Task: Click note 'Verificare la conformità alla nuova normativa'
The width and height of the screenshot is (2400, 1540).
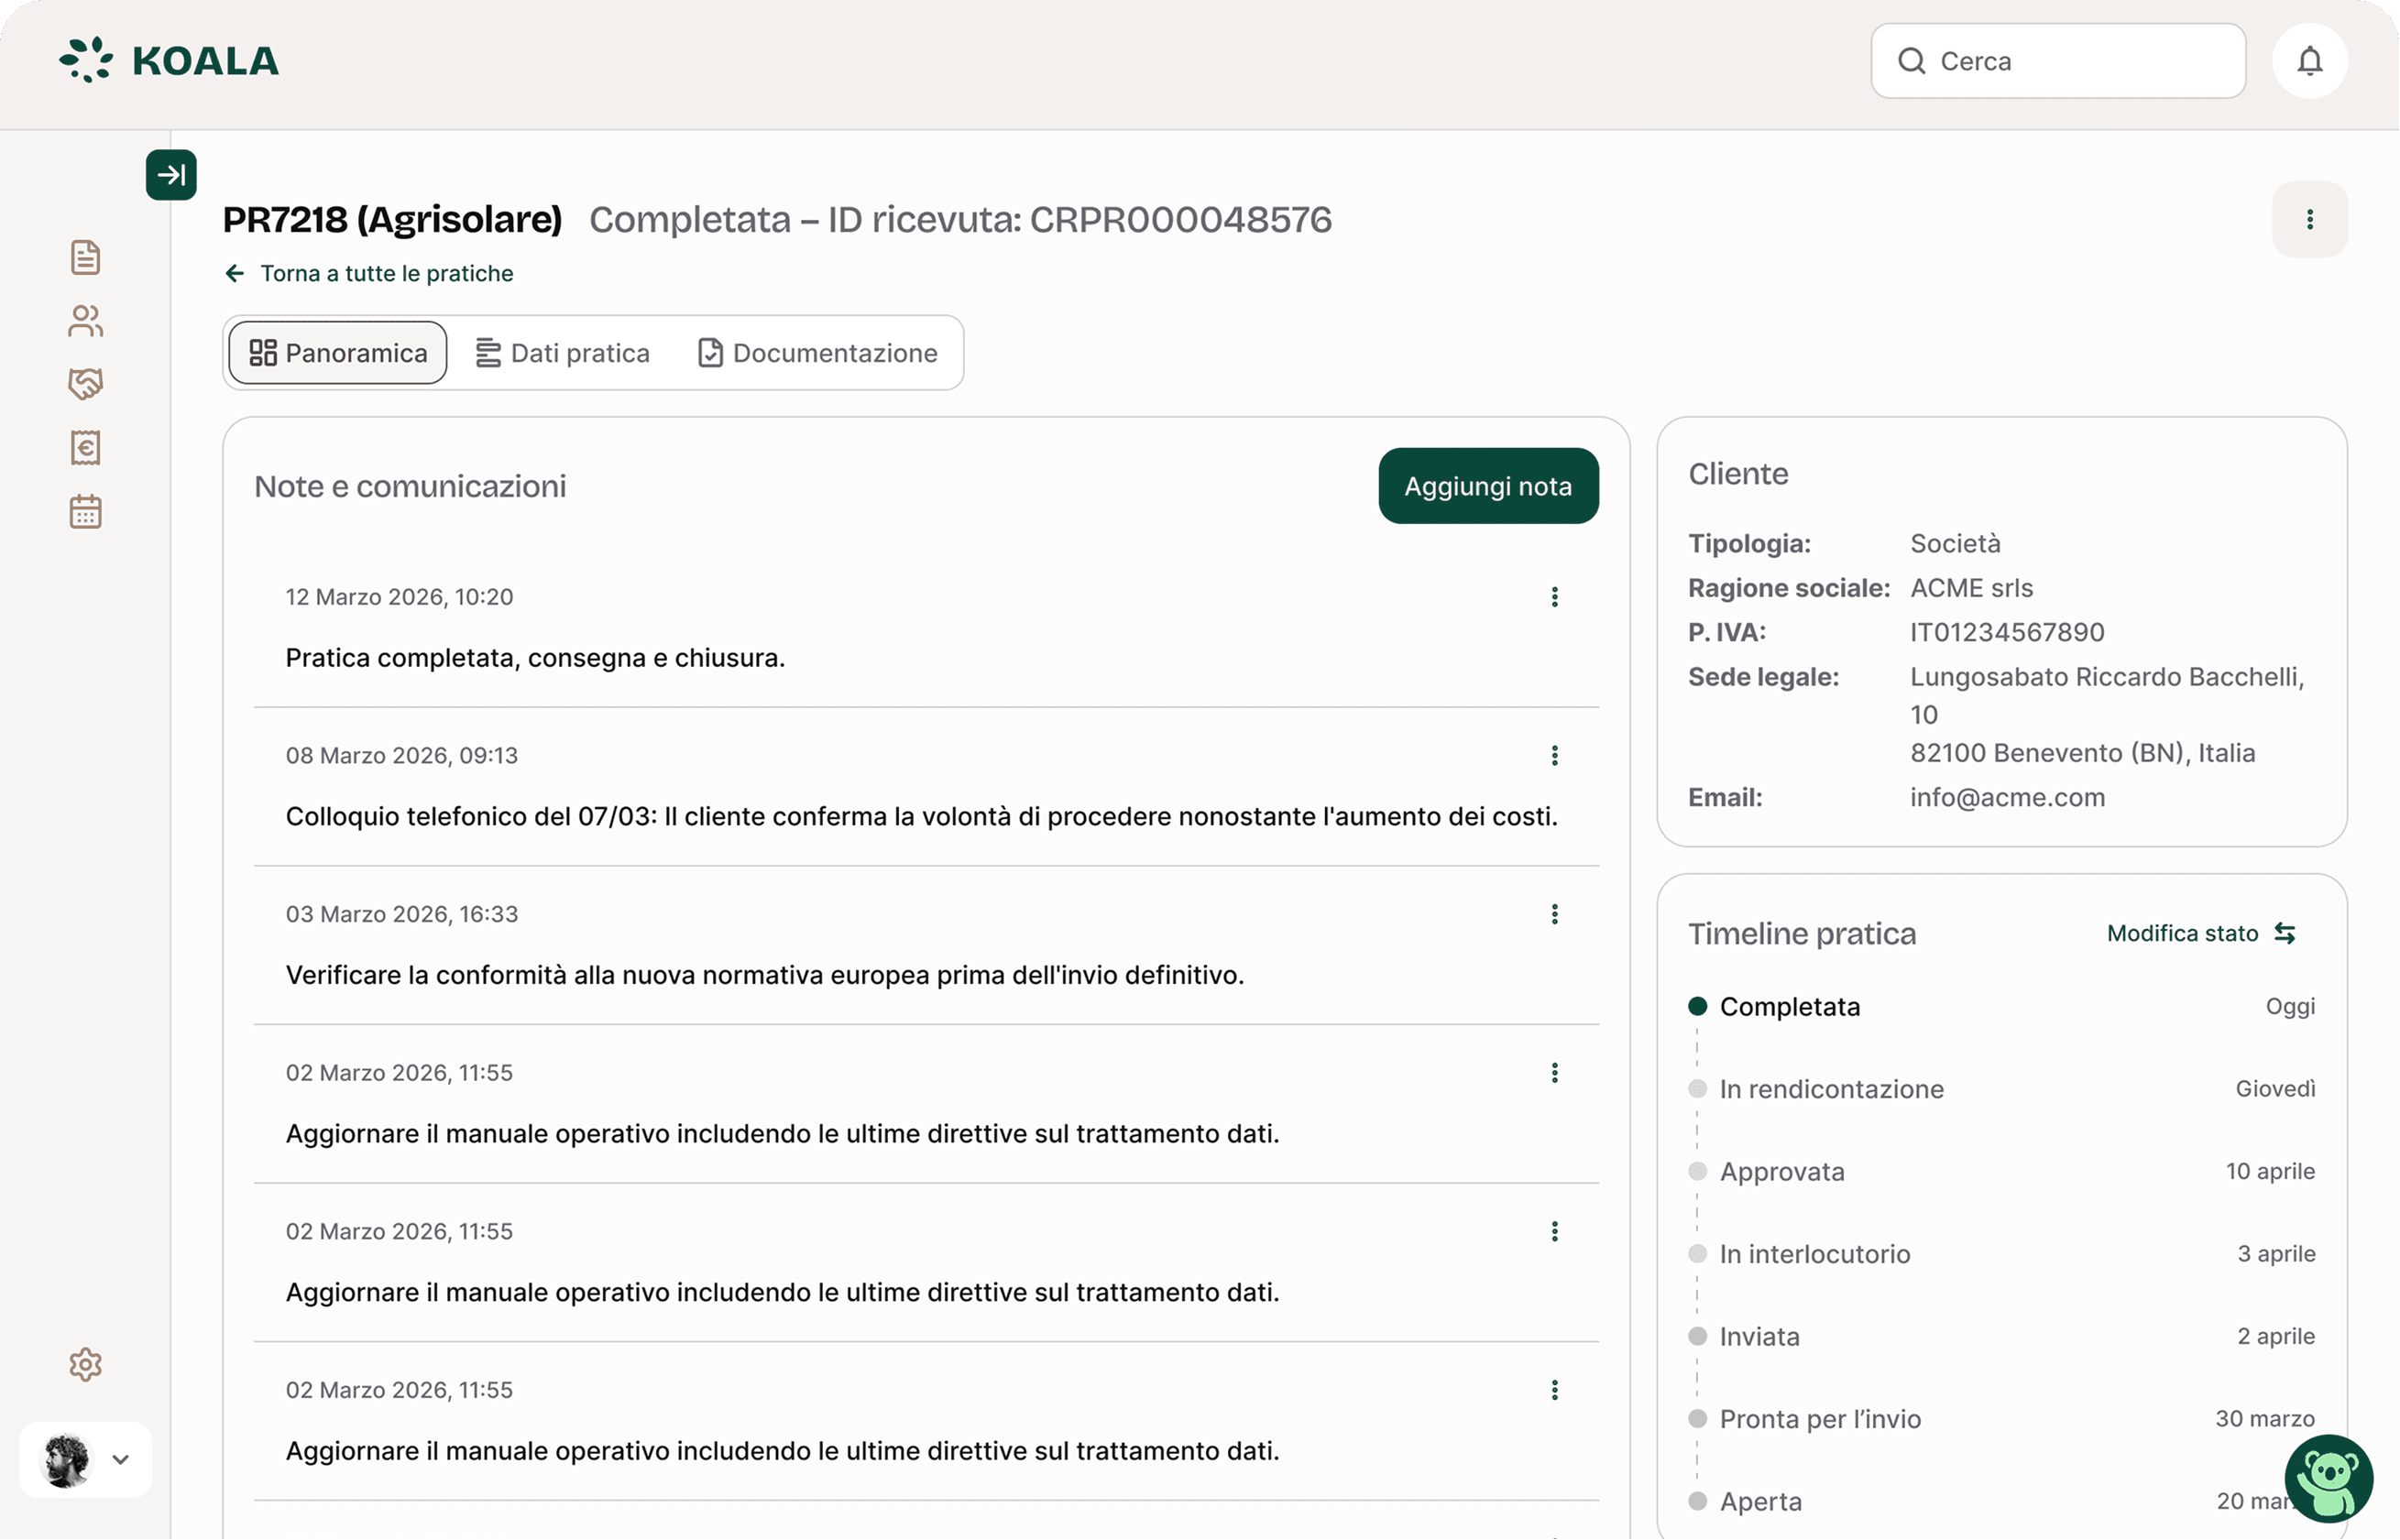Action: click(765, 975)
